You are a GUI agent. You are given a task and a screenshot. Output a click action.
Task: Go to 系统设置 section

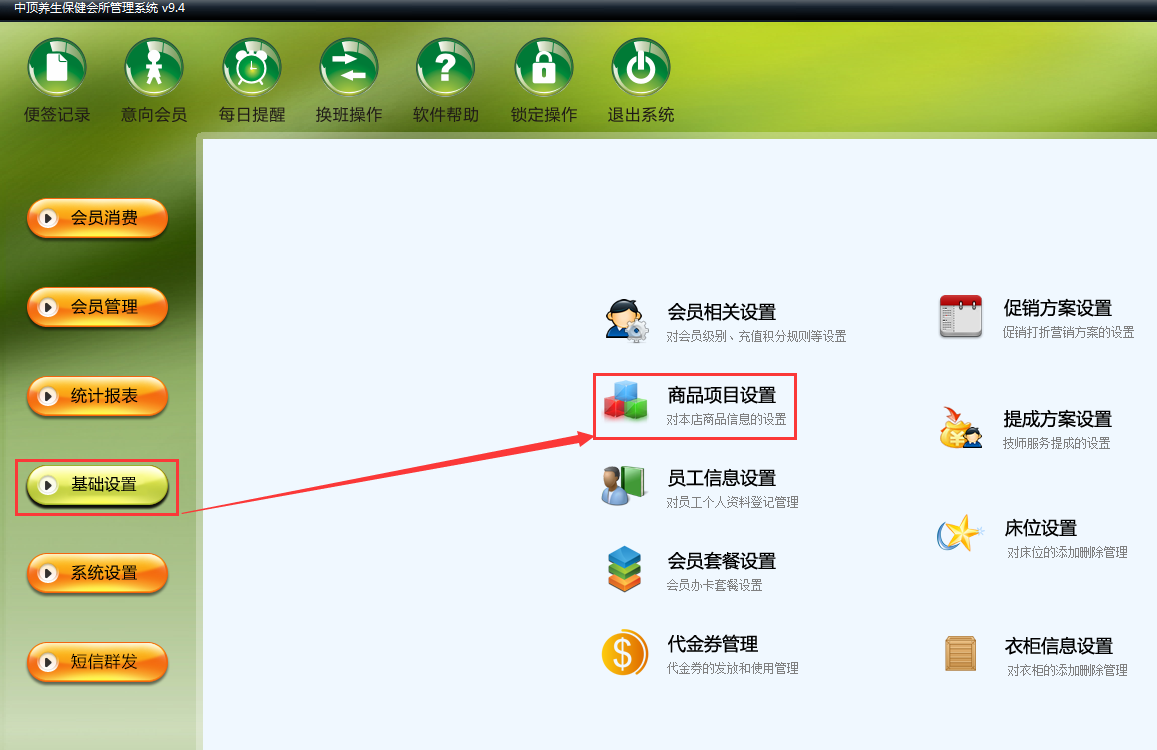pos(97,574)
